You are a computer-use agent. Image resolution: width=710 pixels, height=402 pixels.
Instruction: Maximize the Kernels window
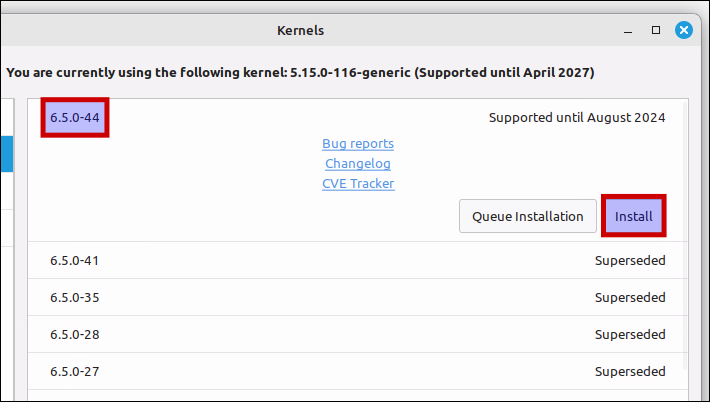(656, 30)
